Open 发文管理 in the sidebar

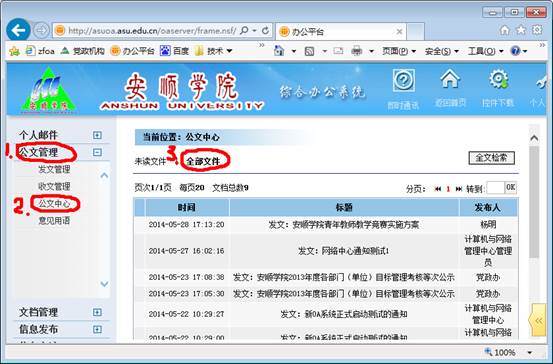click(54, 169)
